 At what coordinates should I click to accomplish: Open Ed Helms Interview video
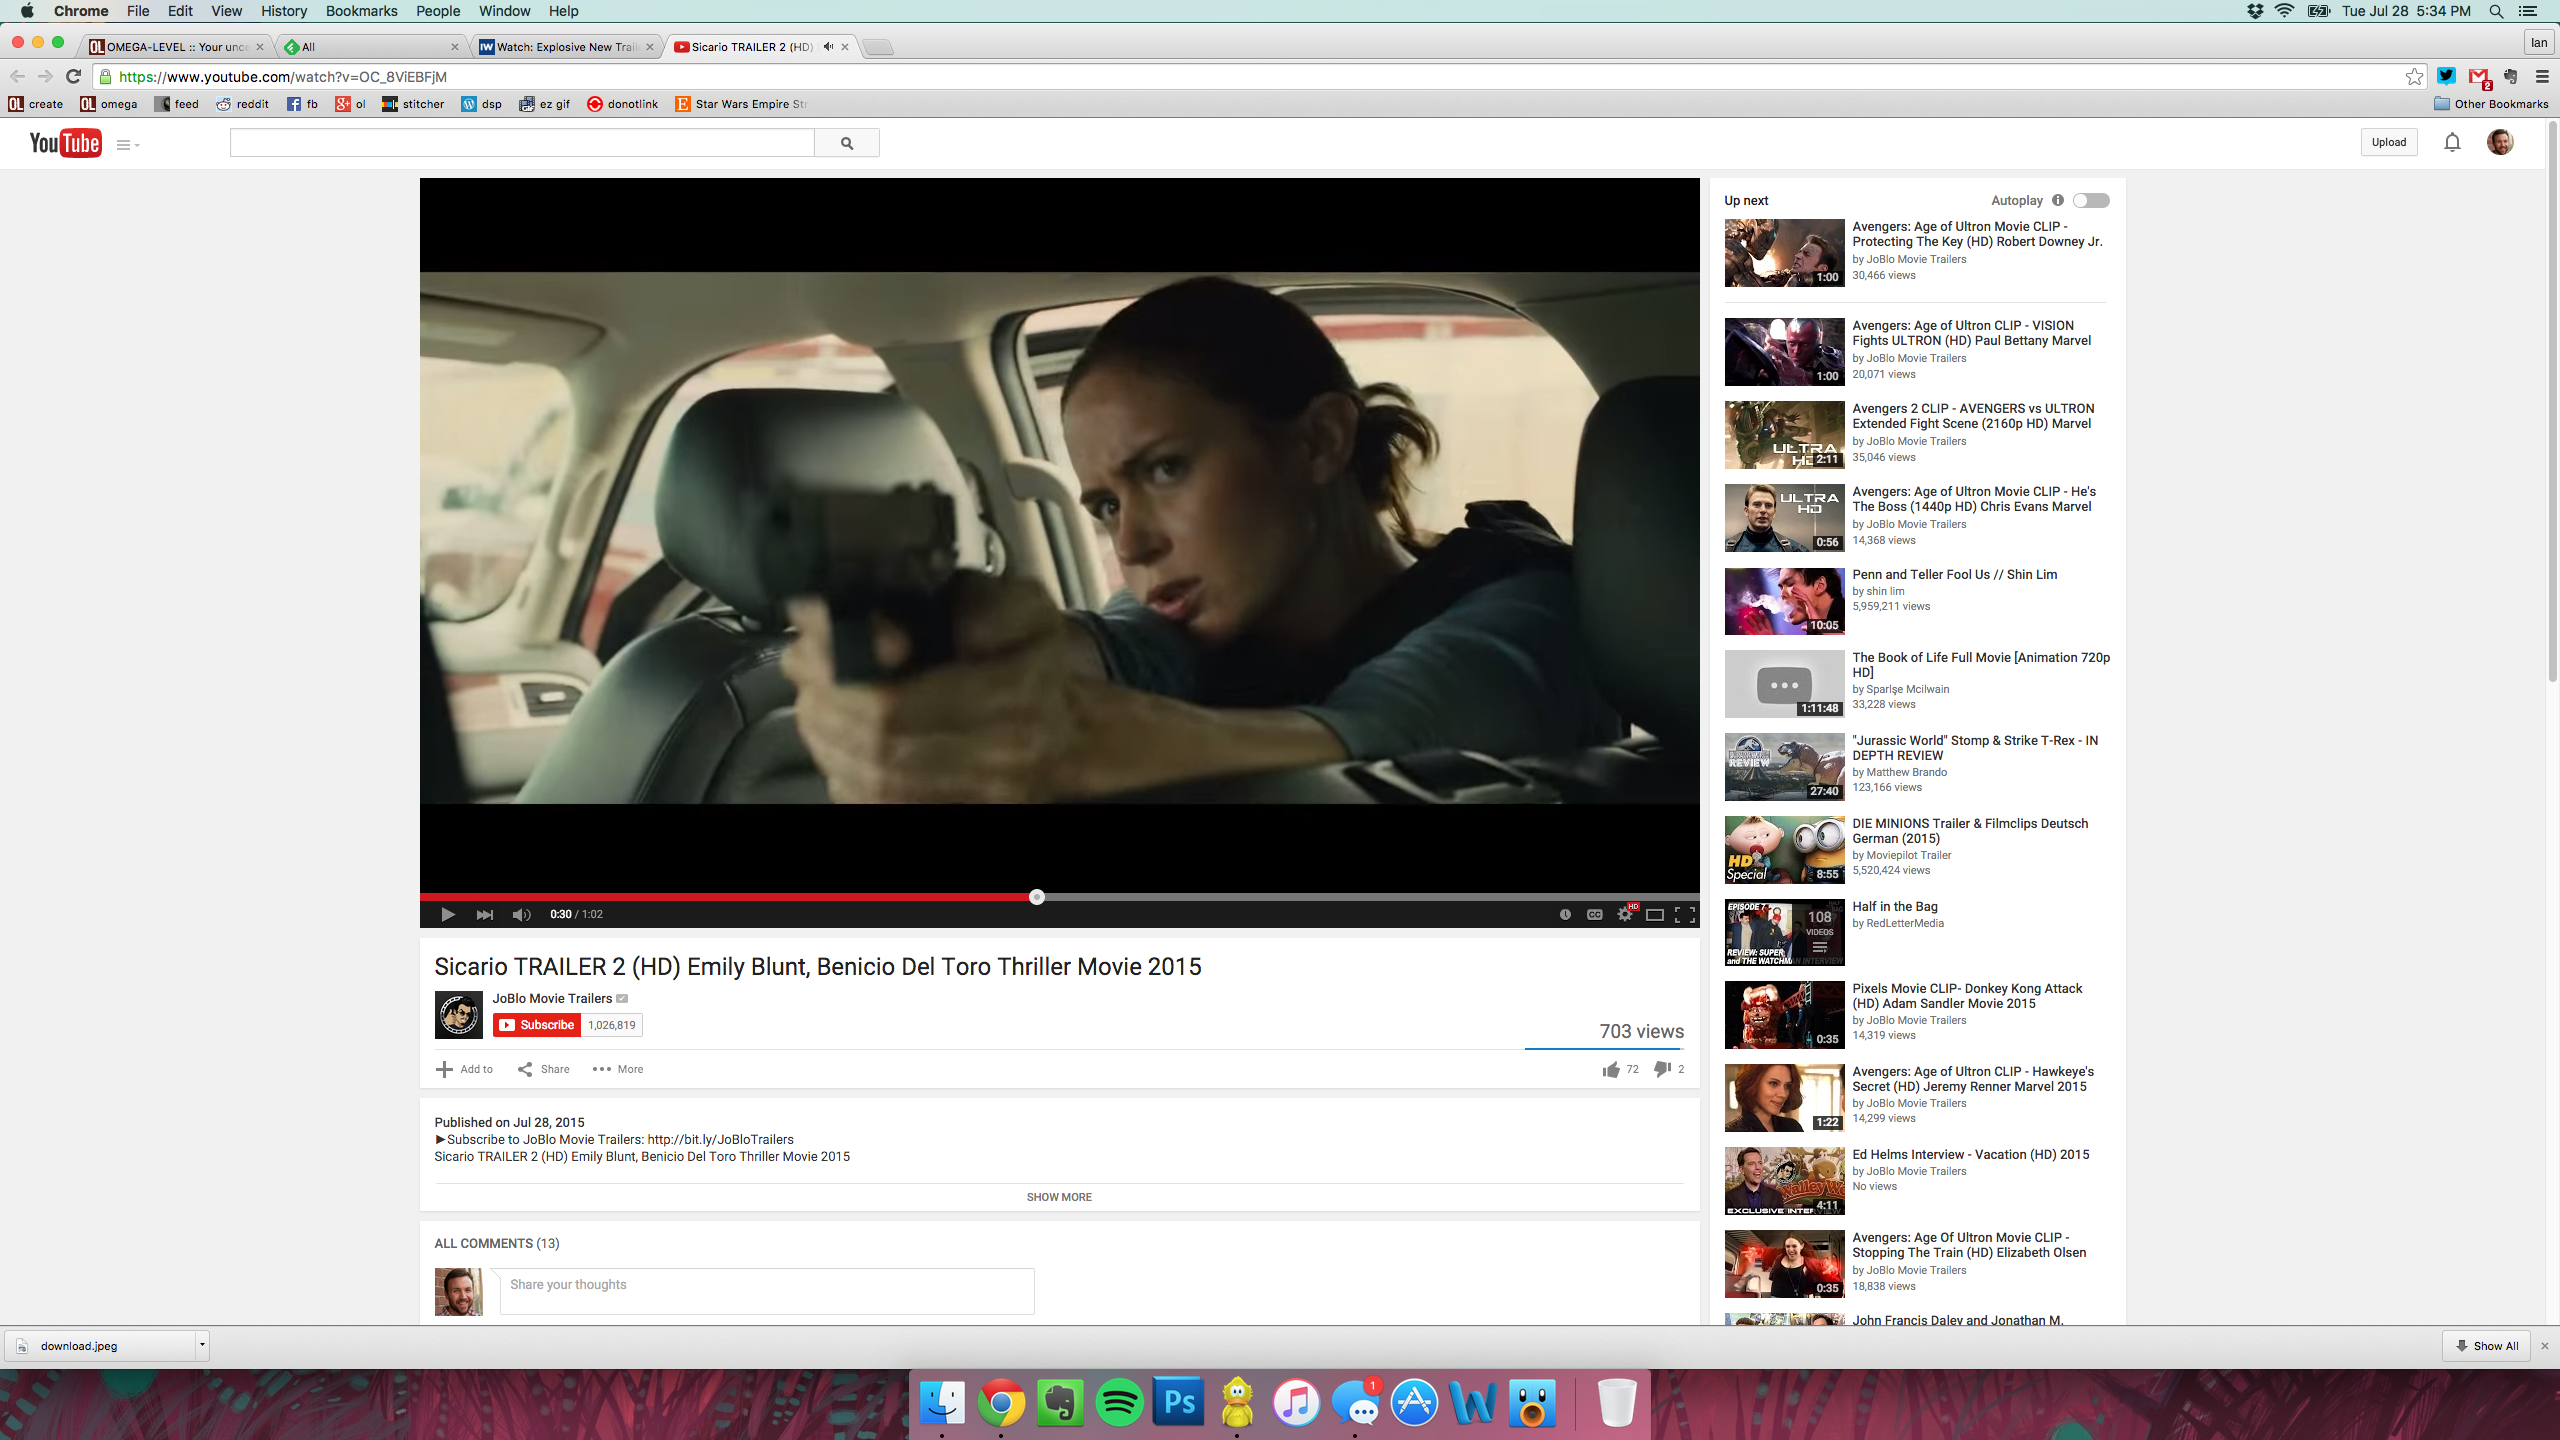tap(1970, 1154)
